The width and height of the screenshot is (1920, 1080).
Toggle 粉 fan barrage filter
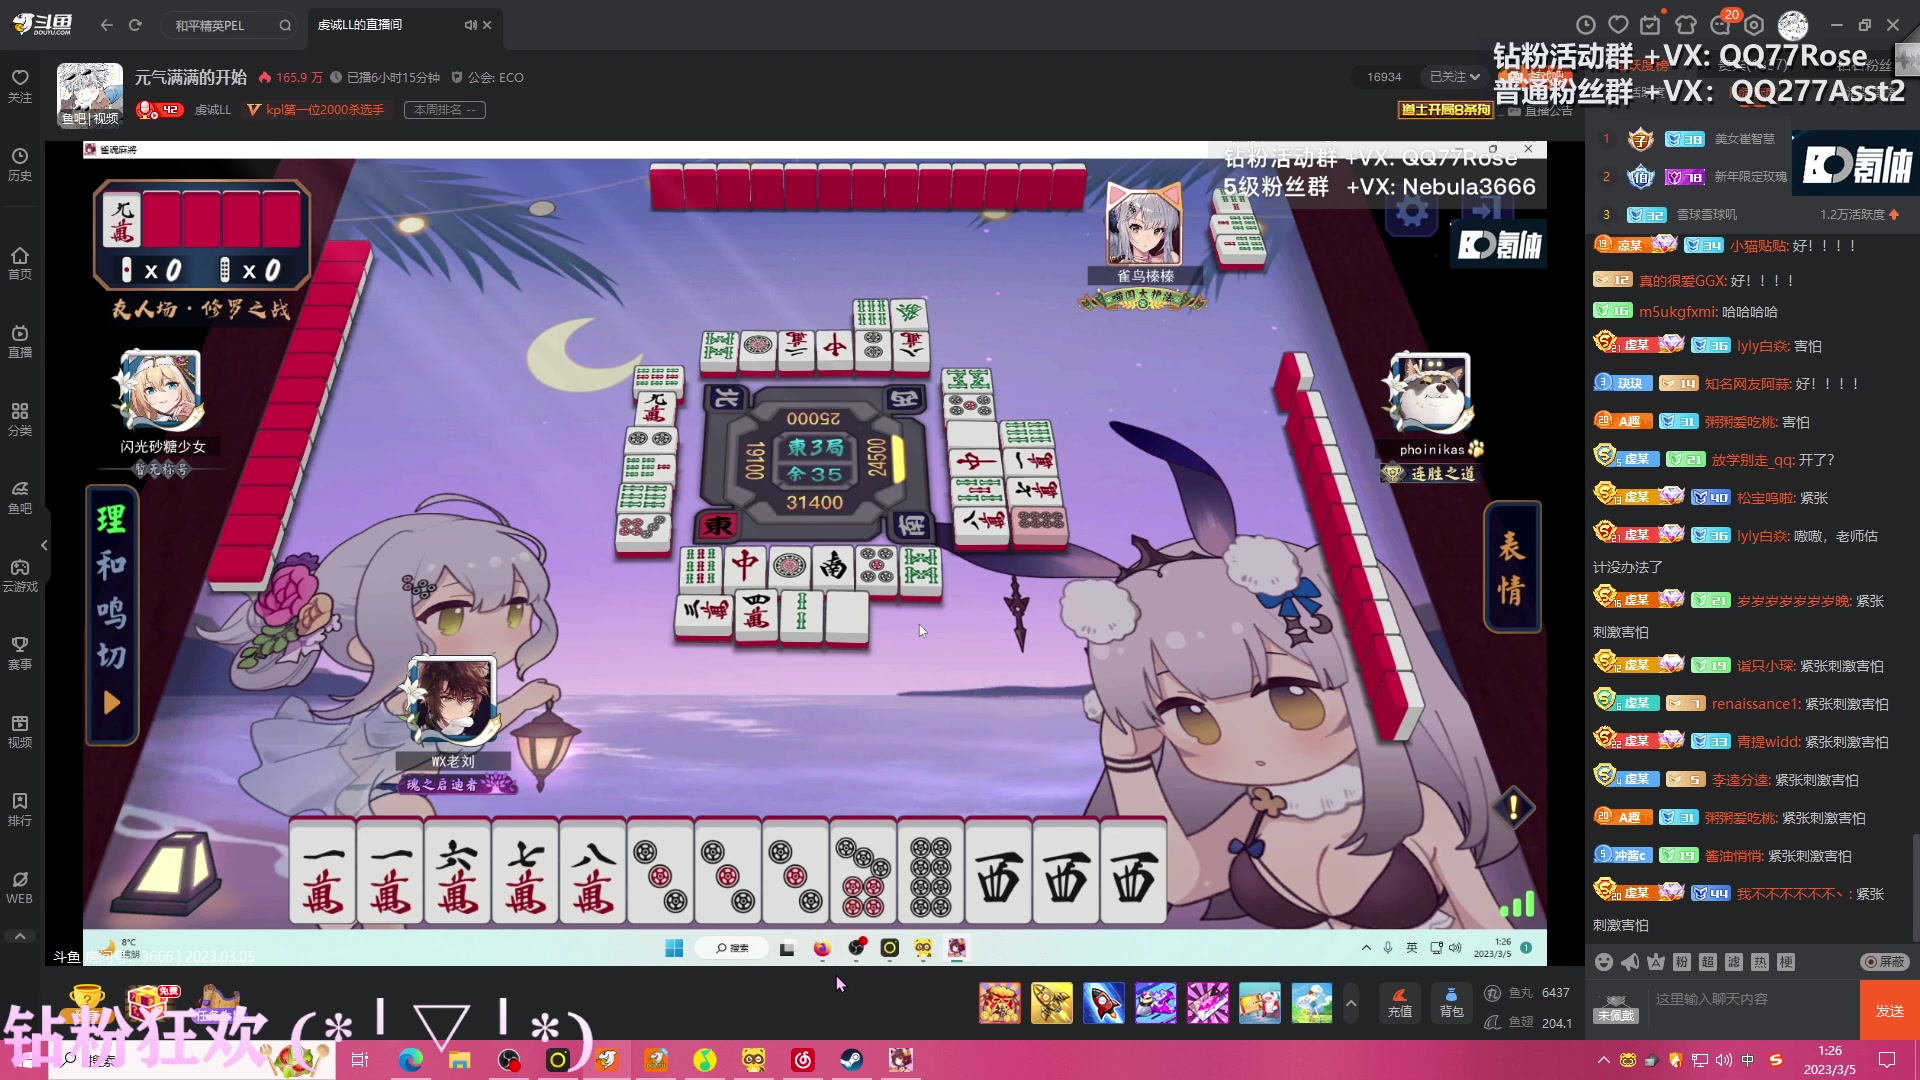point(1682,962)
